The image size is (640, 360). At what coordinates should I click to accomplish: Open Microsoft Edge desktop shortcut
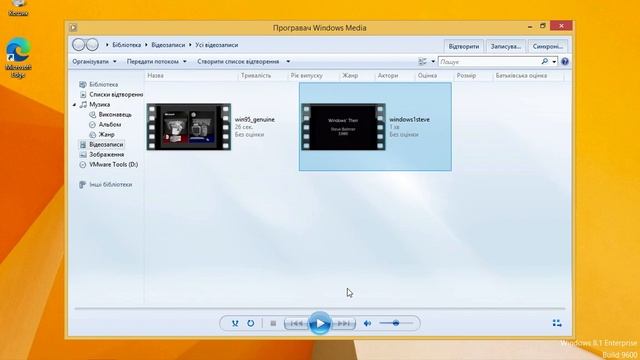point(18,58)
